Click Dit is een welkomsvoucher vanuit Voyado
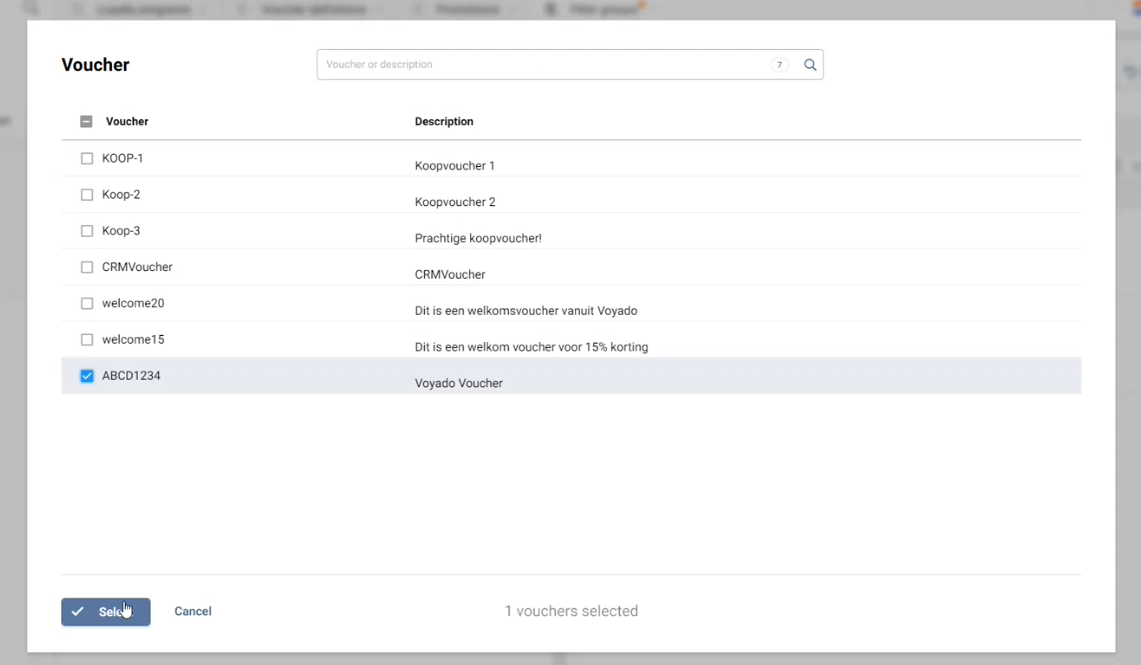This screenshot has width=1141, height=665. (526, 311)
